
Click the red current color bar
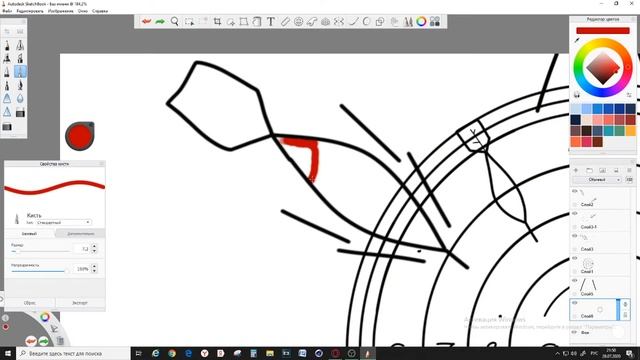602,31
